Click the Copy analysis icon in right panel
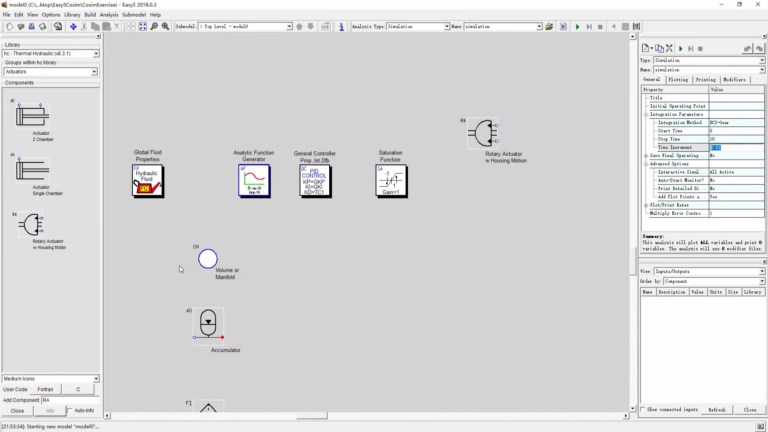 point(659,48)
